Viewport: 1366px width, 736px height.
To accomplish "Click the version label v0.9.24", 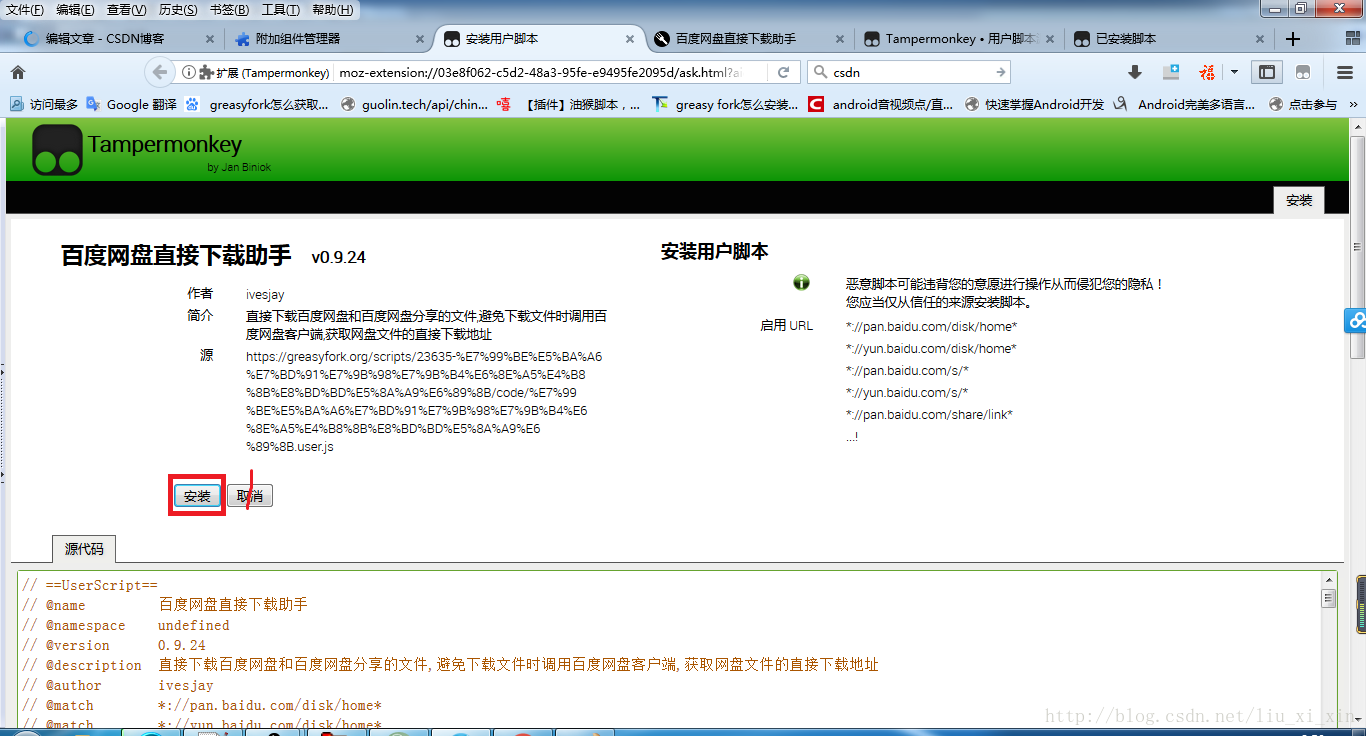I will point(338,257).
